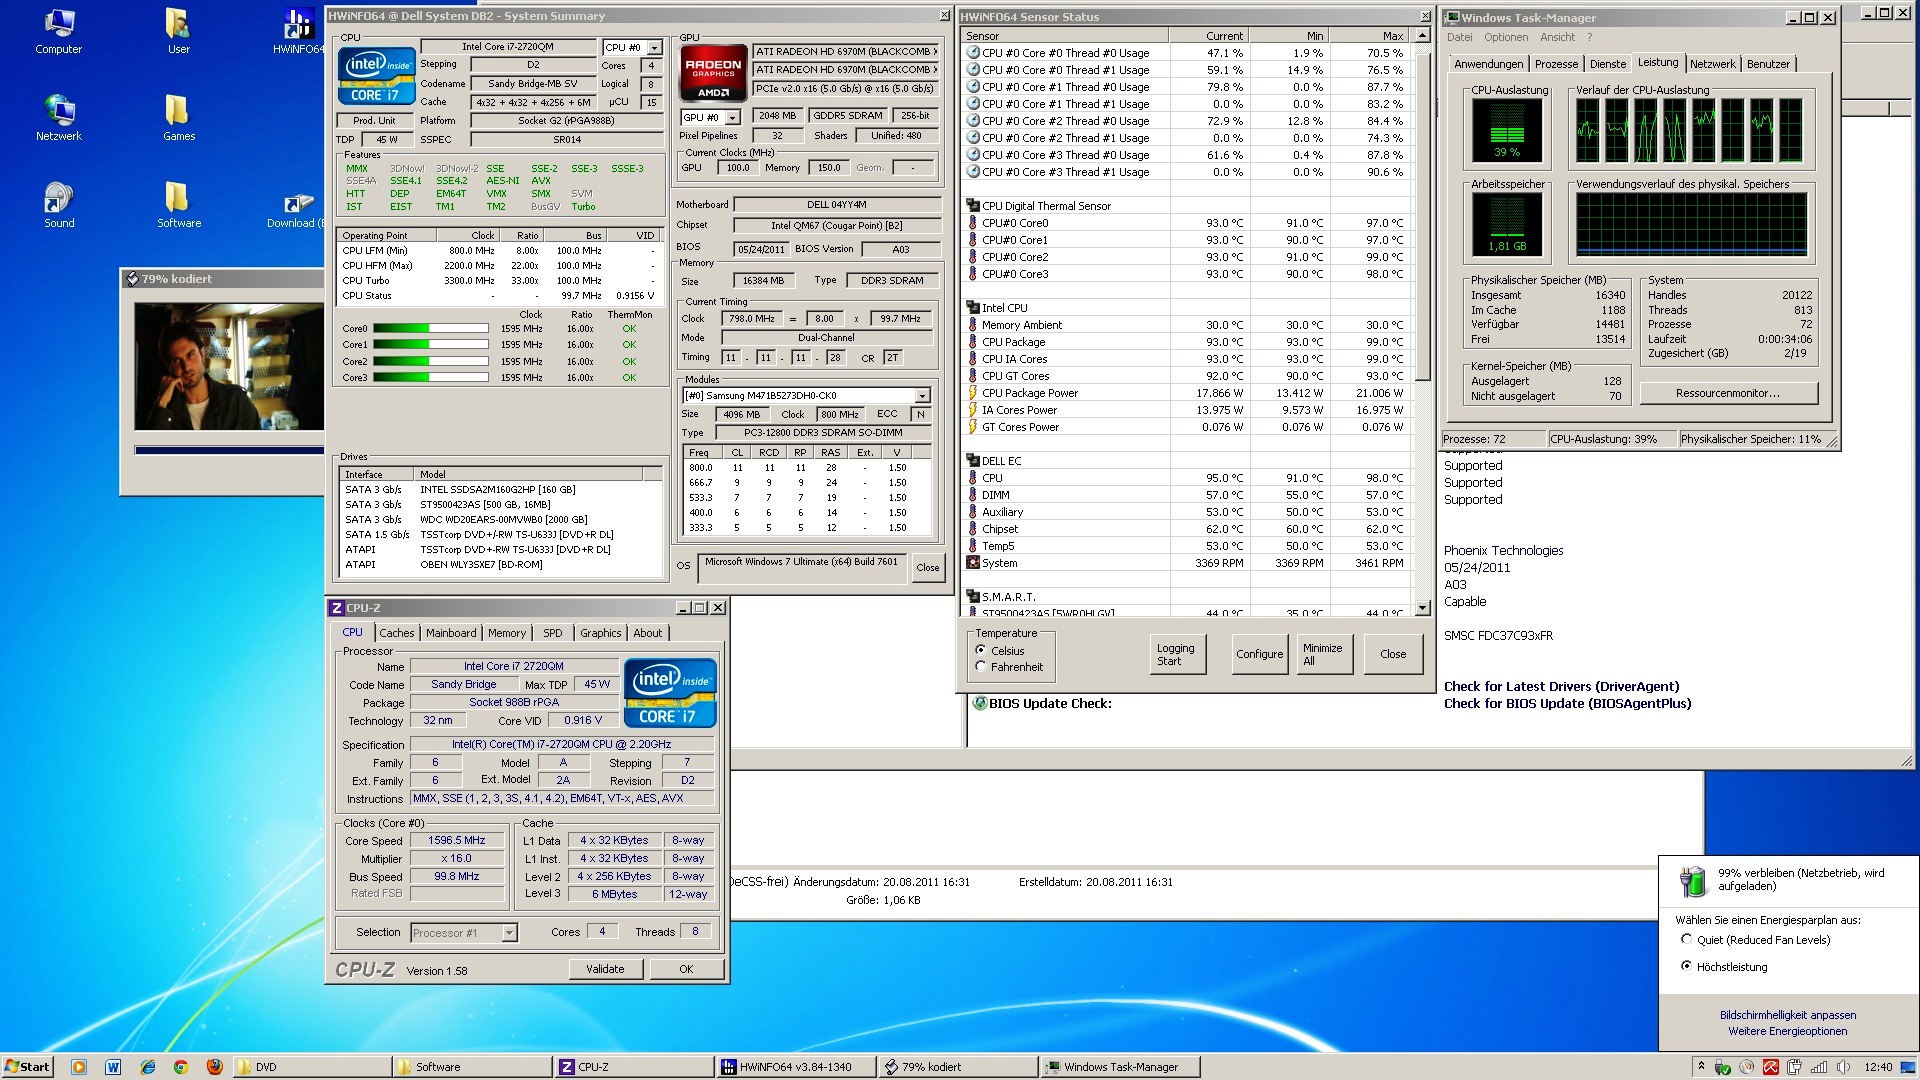Open the SPD tab in CPU-Z
This screenshot has width=1920, height=1080.
click(552, 633)
